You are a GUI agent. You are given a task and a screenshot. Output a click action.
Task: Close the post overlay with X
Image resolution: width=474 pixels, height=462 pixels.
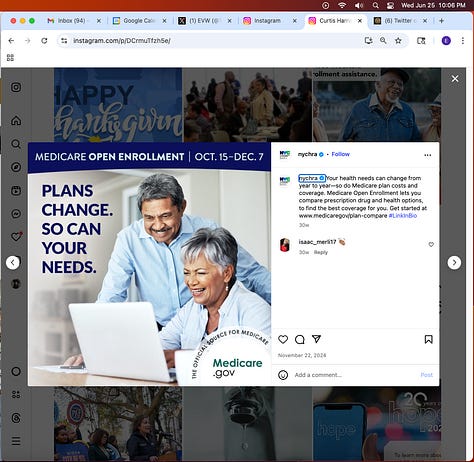[455, 79]
